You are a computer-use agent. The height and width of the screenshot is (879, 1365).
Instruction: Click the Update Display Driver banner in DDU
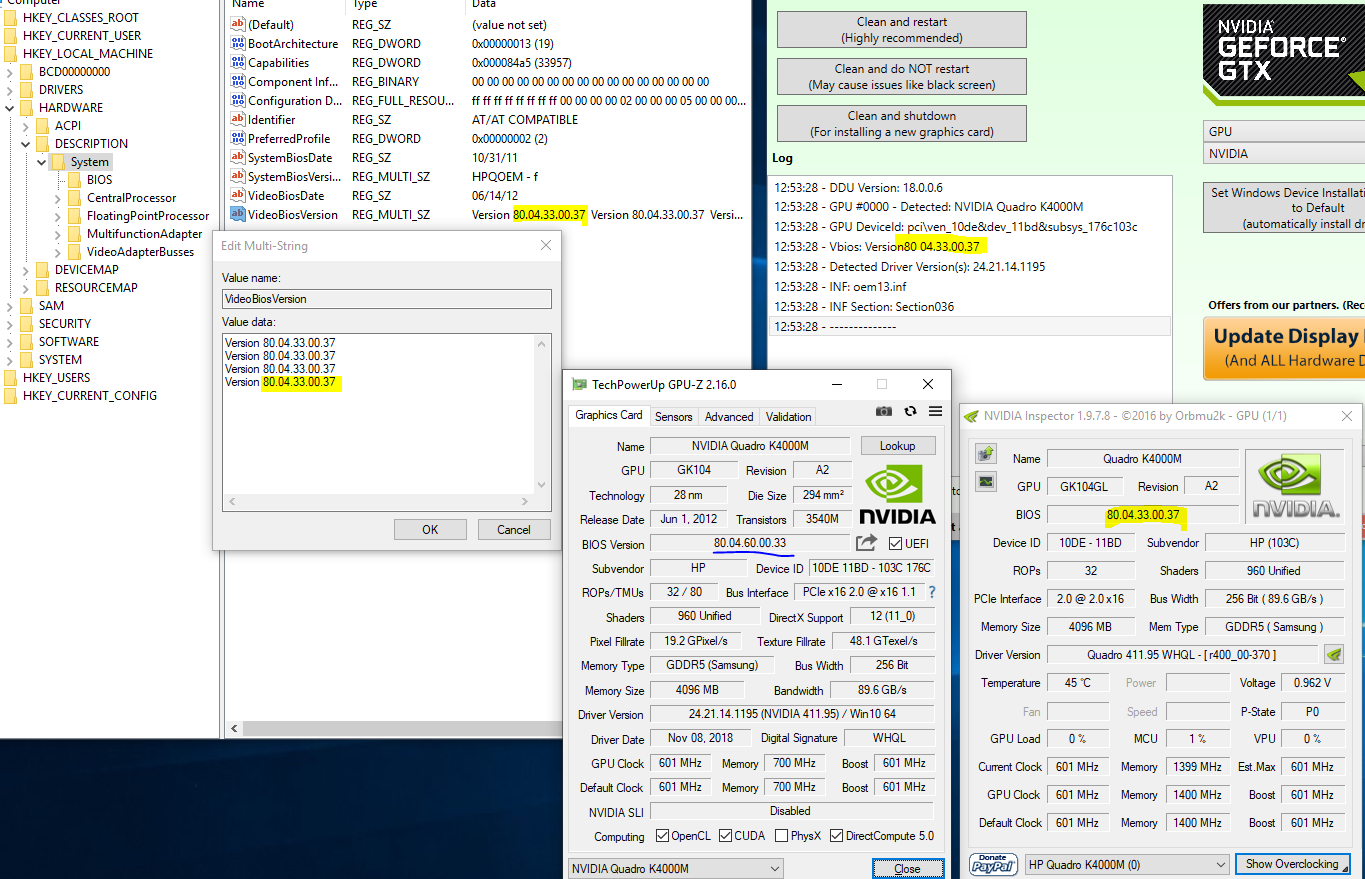1284,347
